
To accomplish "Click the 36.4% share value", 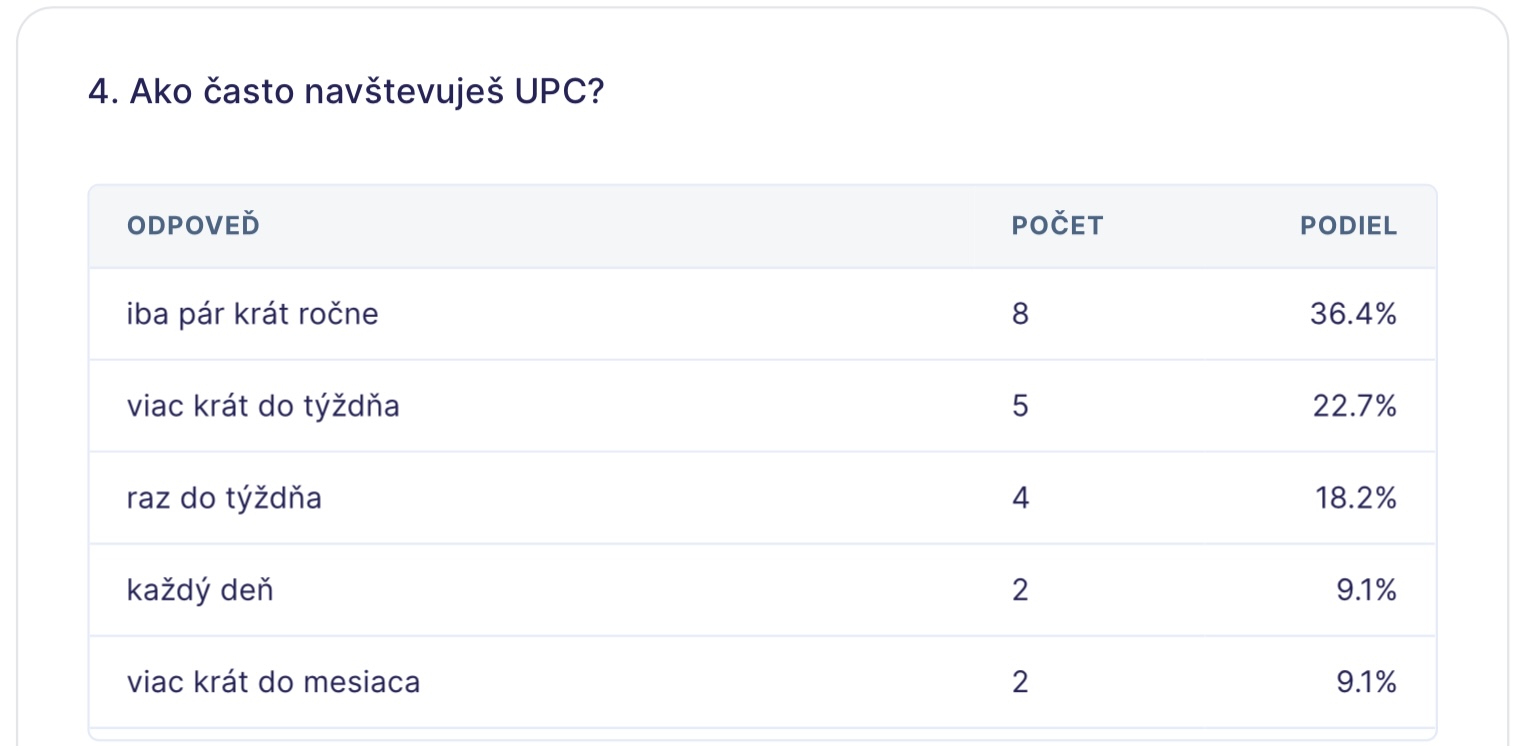I will coord(1353,314).
